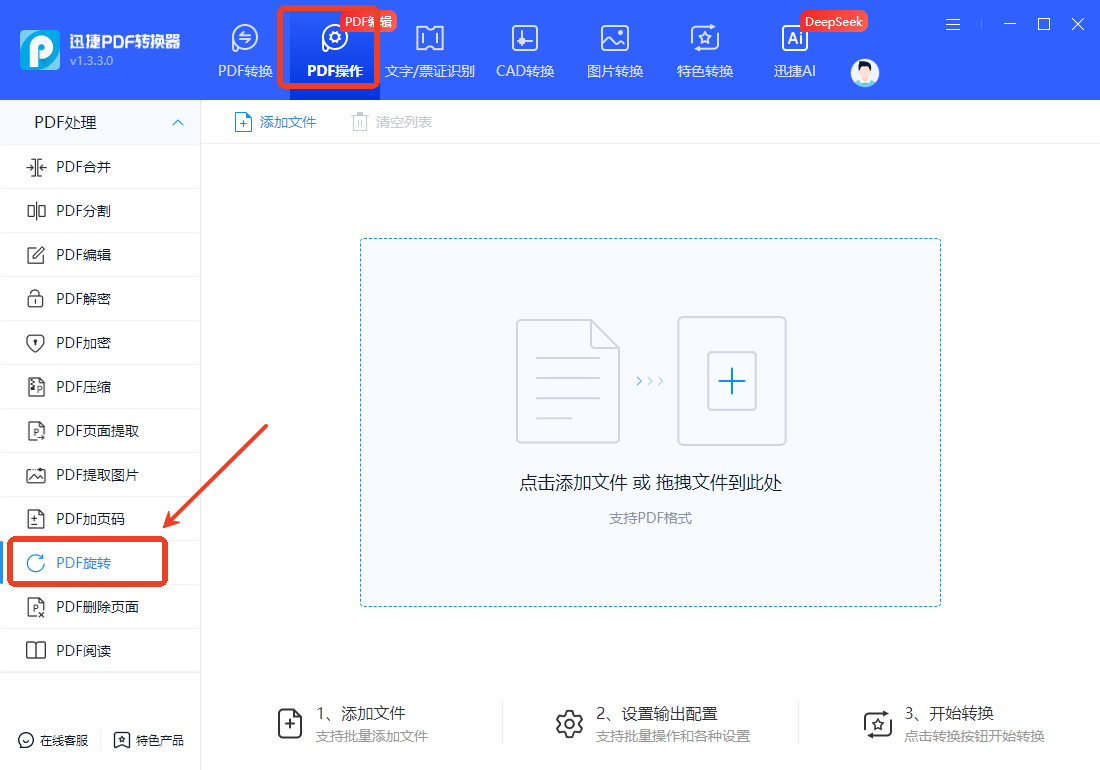Select PDF页面提取 label

coord(98,431)
